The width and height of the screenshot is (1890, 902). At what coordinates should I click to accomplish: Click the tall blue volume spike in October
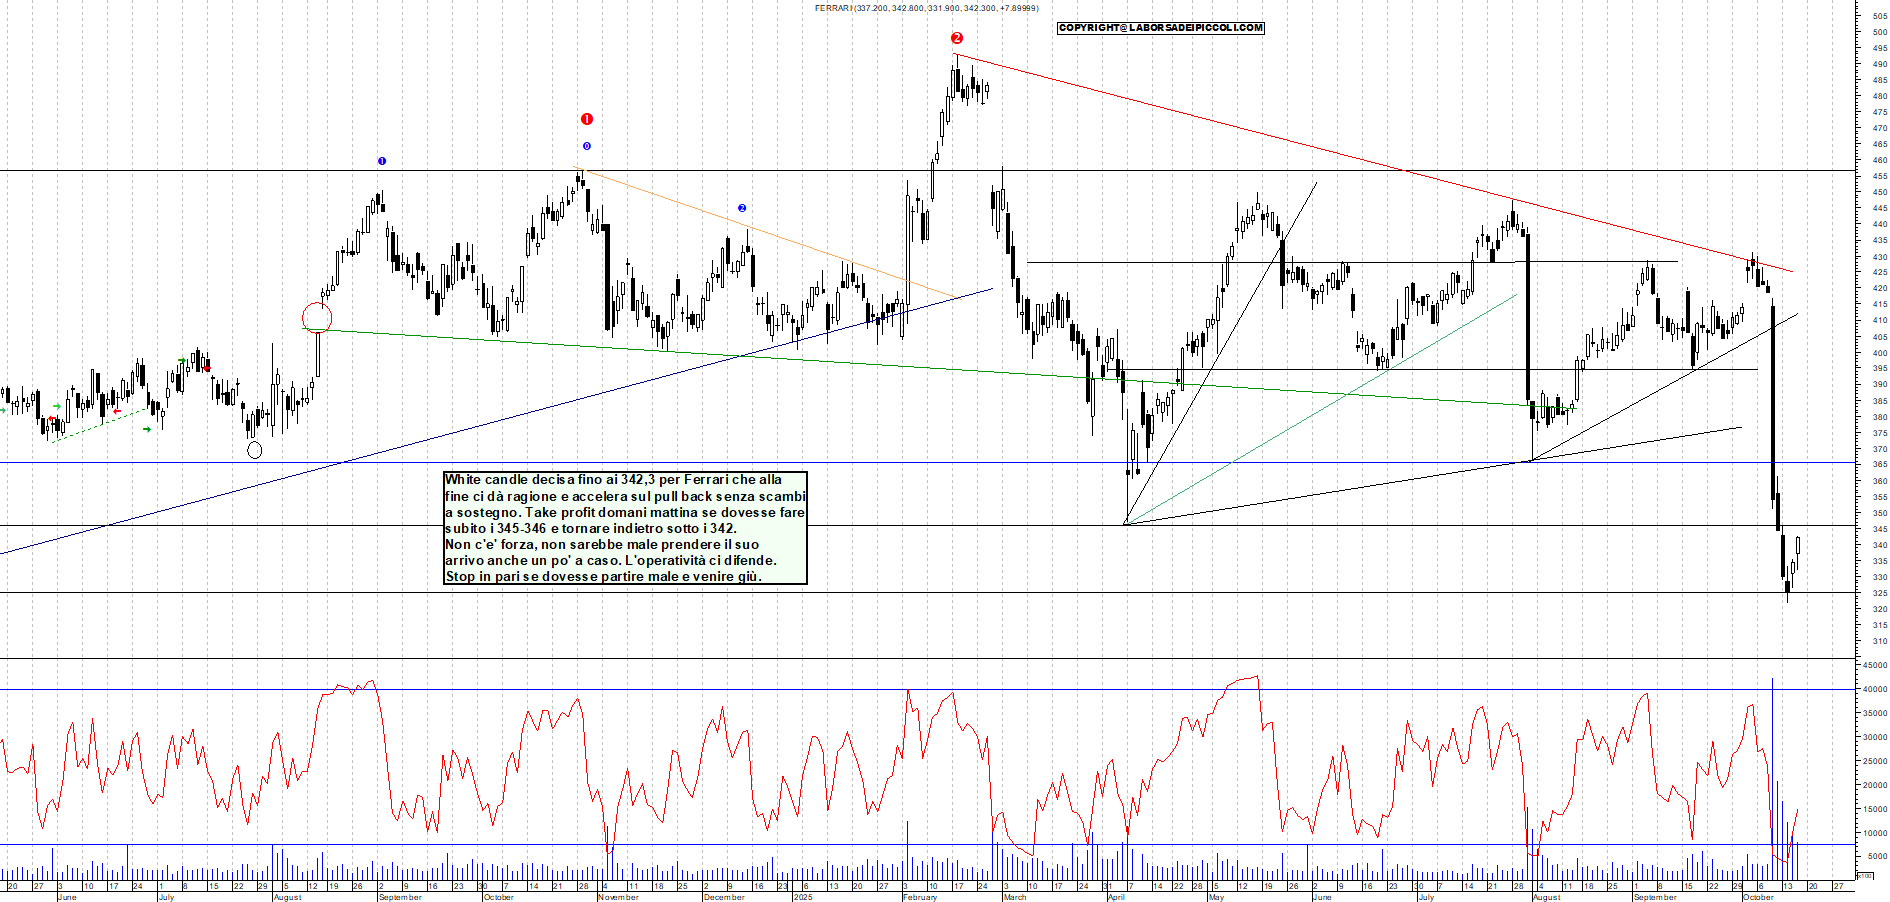[1772, 760]
